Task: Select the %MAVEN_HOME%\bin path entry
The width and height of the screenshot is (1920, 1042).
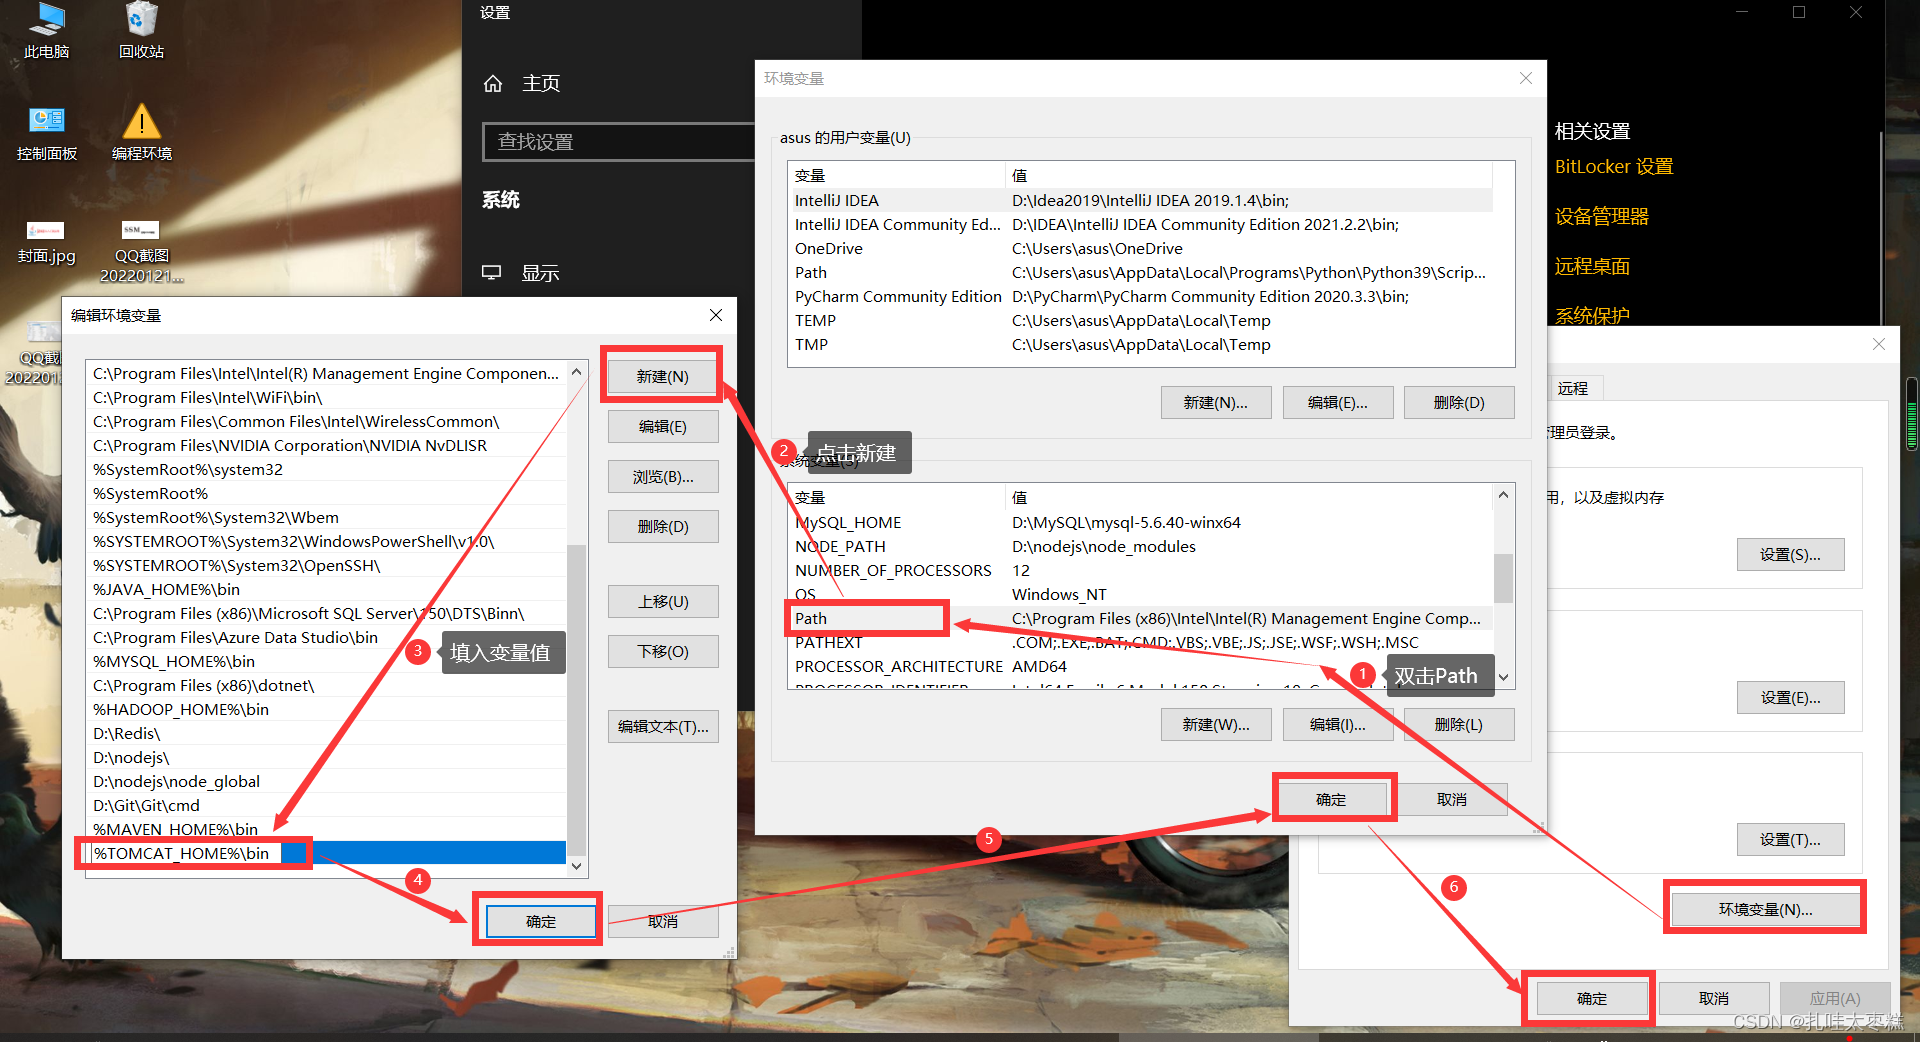Action: coord(326,829)
